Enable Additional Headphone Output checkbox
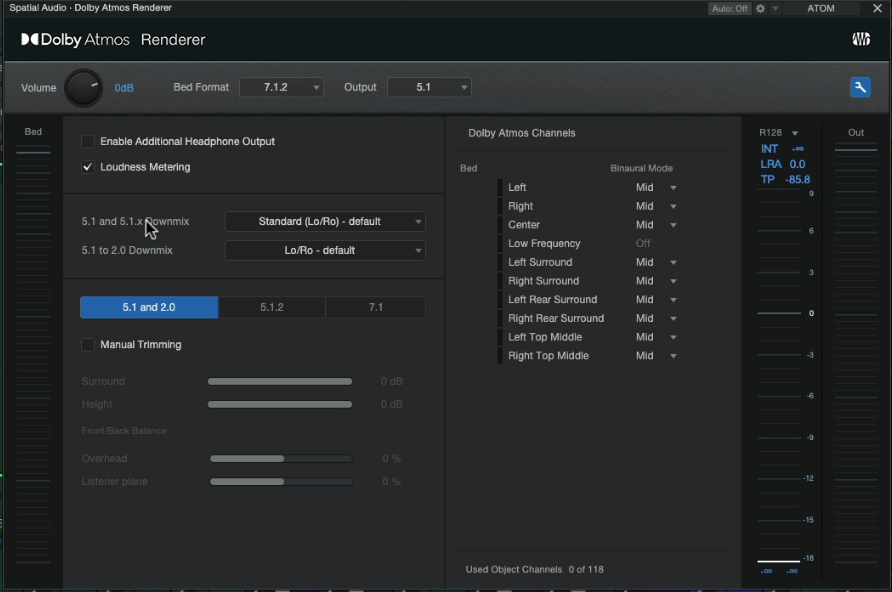The width and height of the screenshot is (892, 592). 88,142
